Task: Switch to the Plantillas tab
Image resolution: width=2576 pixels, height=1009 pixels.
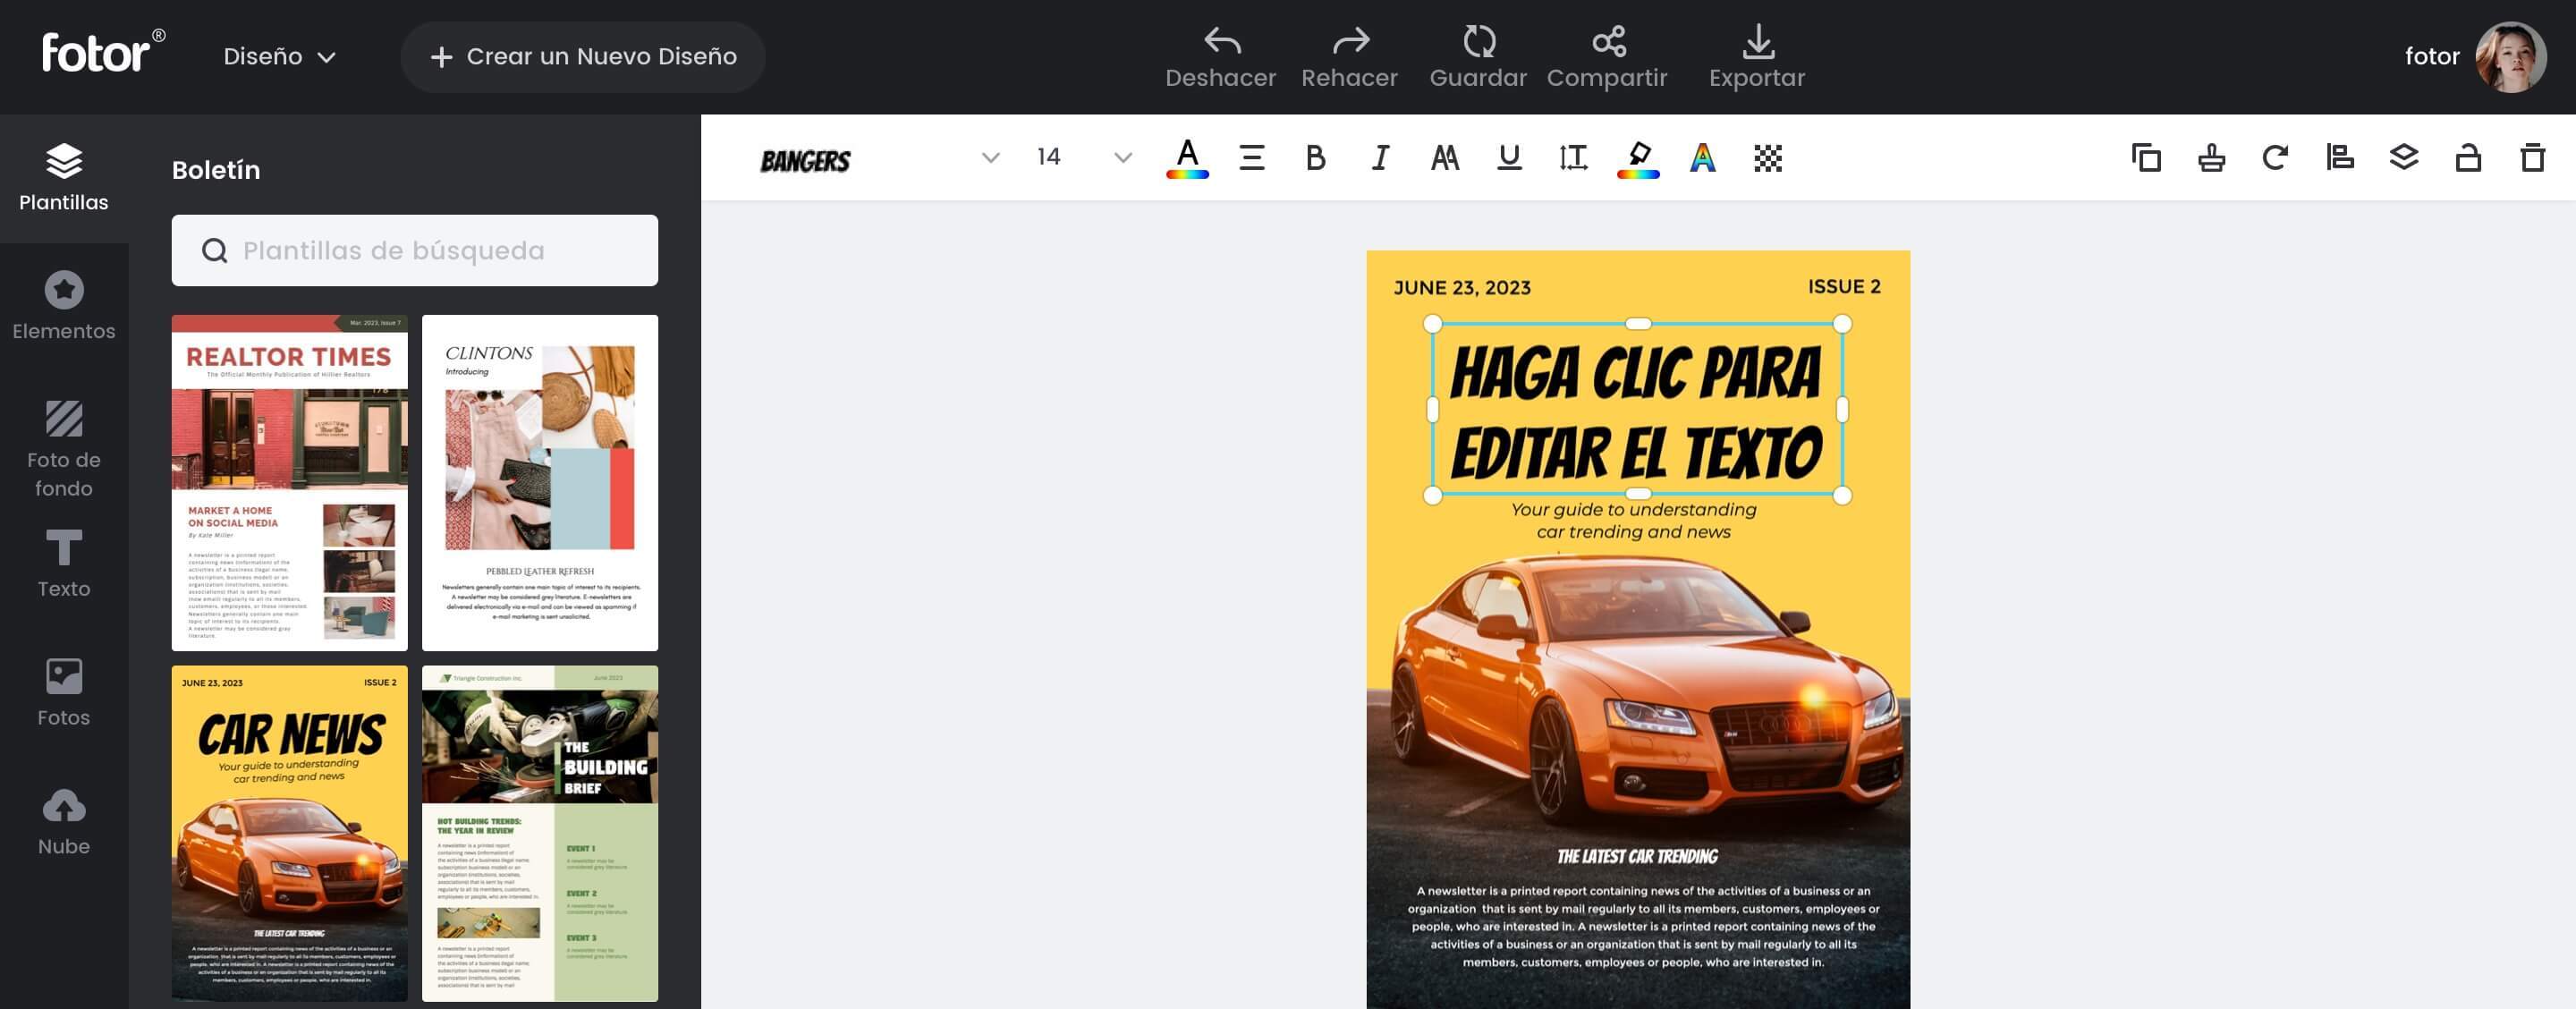Action: [x=64, y=178]
